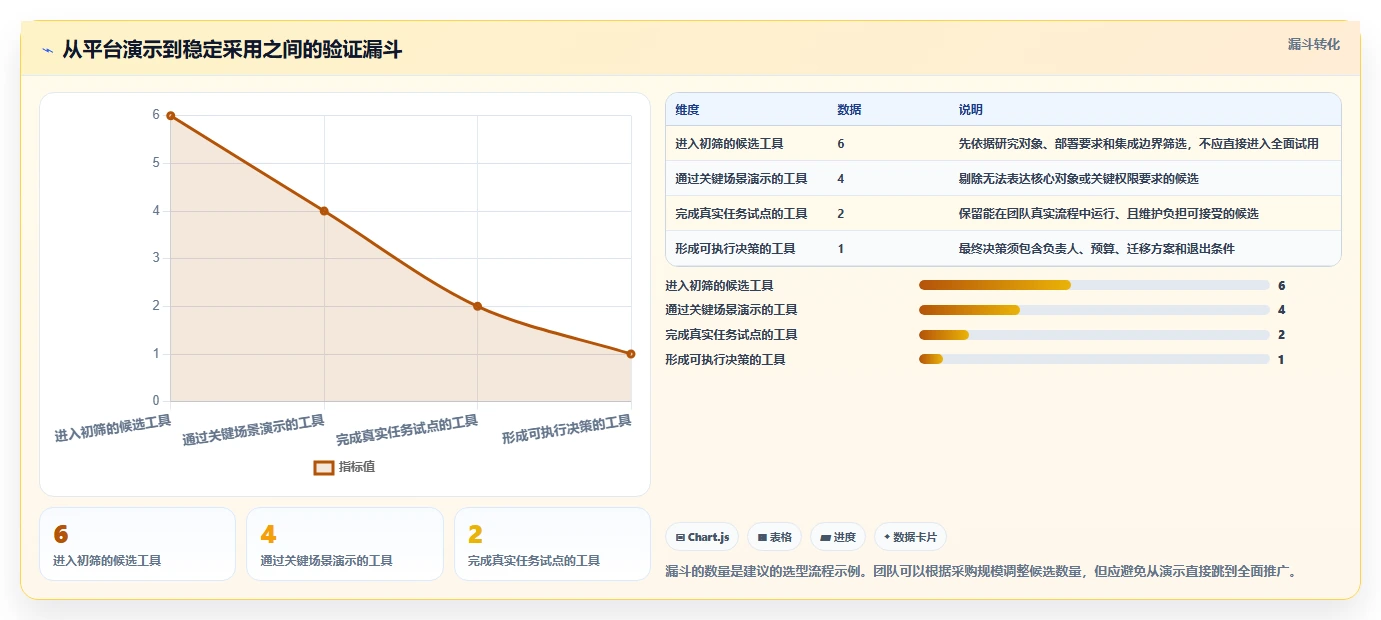Toggle the 指标值 legend color box

(323, 467)
